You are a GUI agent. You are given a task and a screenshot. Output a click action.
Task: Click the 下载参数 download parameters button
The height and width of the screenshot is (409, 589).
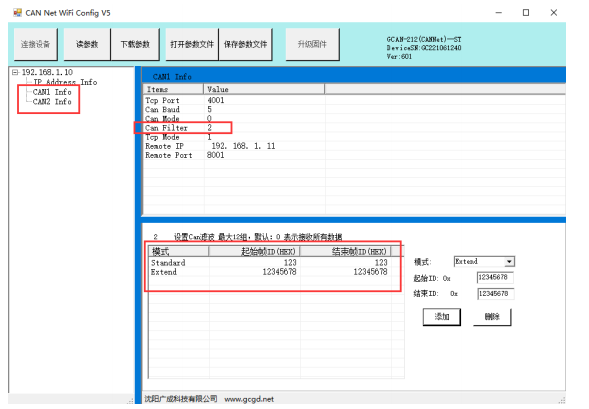click(x=135, y=44)
